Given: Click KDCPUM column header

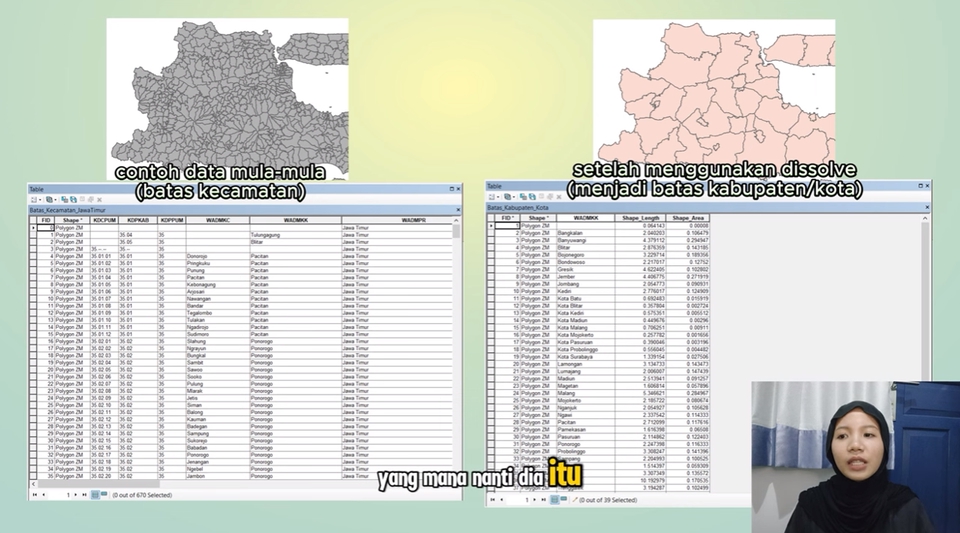Looking at the screenshot, I should coord(104,220).
